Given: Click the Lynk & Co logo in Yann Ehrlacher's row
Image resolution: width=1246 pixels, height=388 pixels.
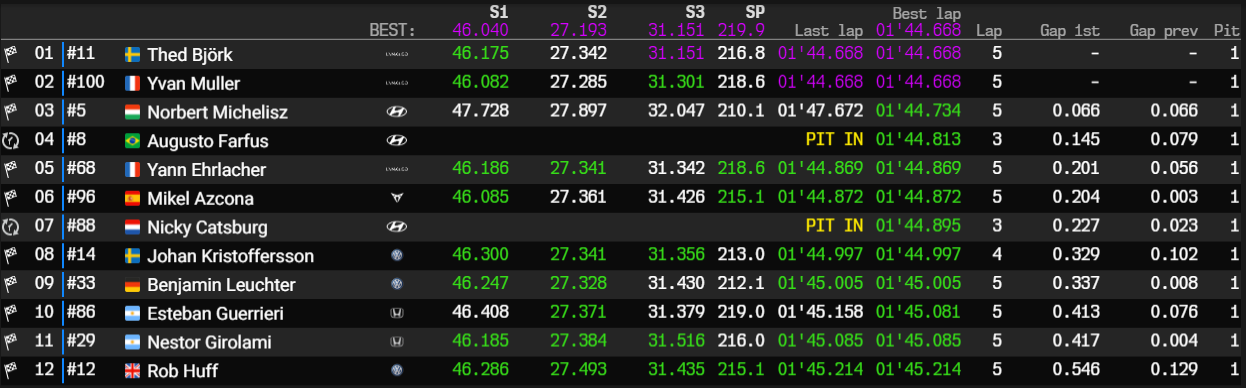Looking at the screenshot, I should pos(396,170).
